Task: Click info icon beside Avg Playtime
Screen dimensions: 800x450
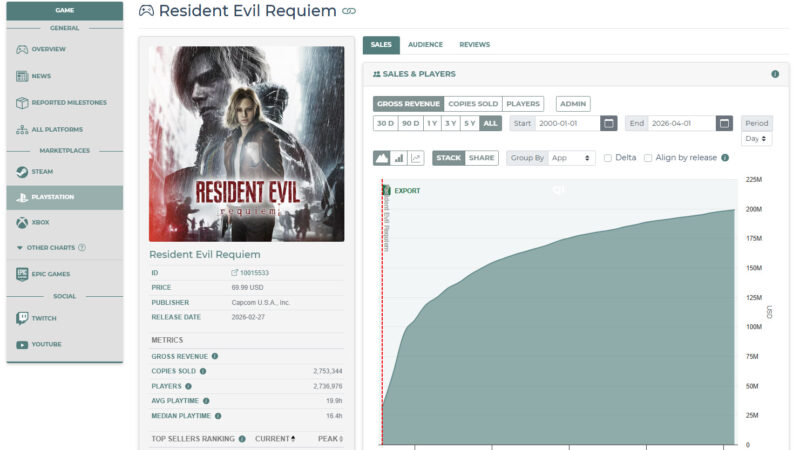Action: click(206, 401)
